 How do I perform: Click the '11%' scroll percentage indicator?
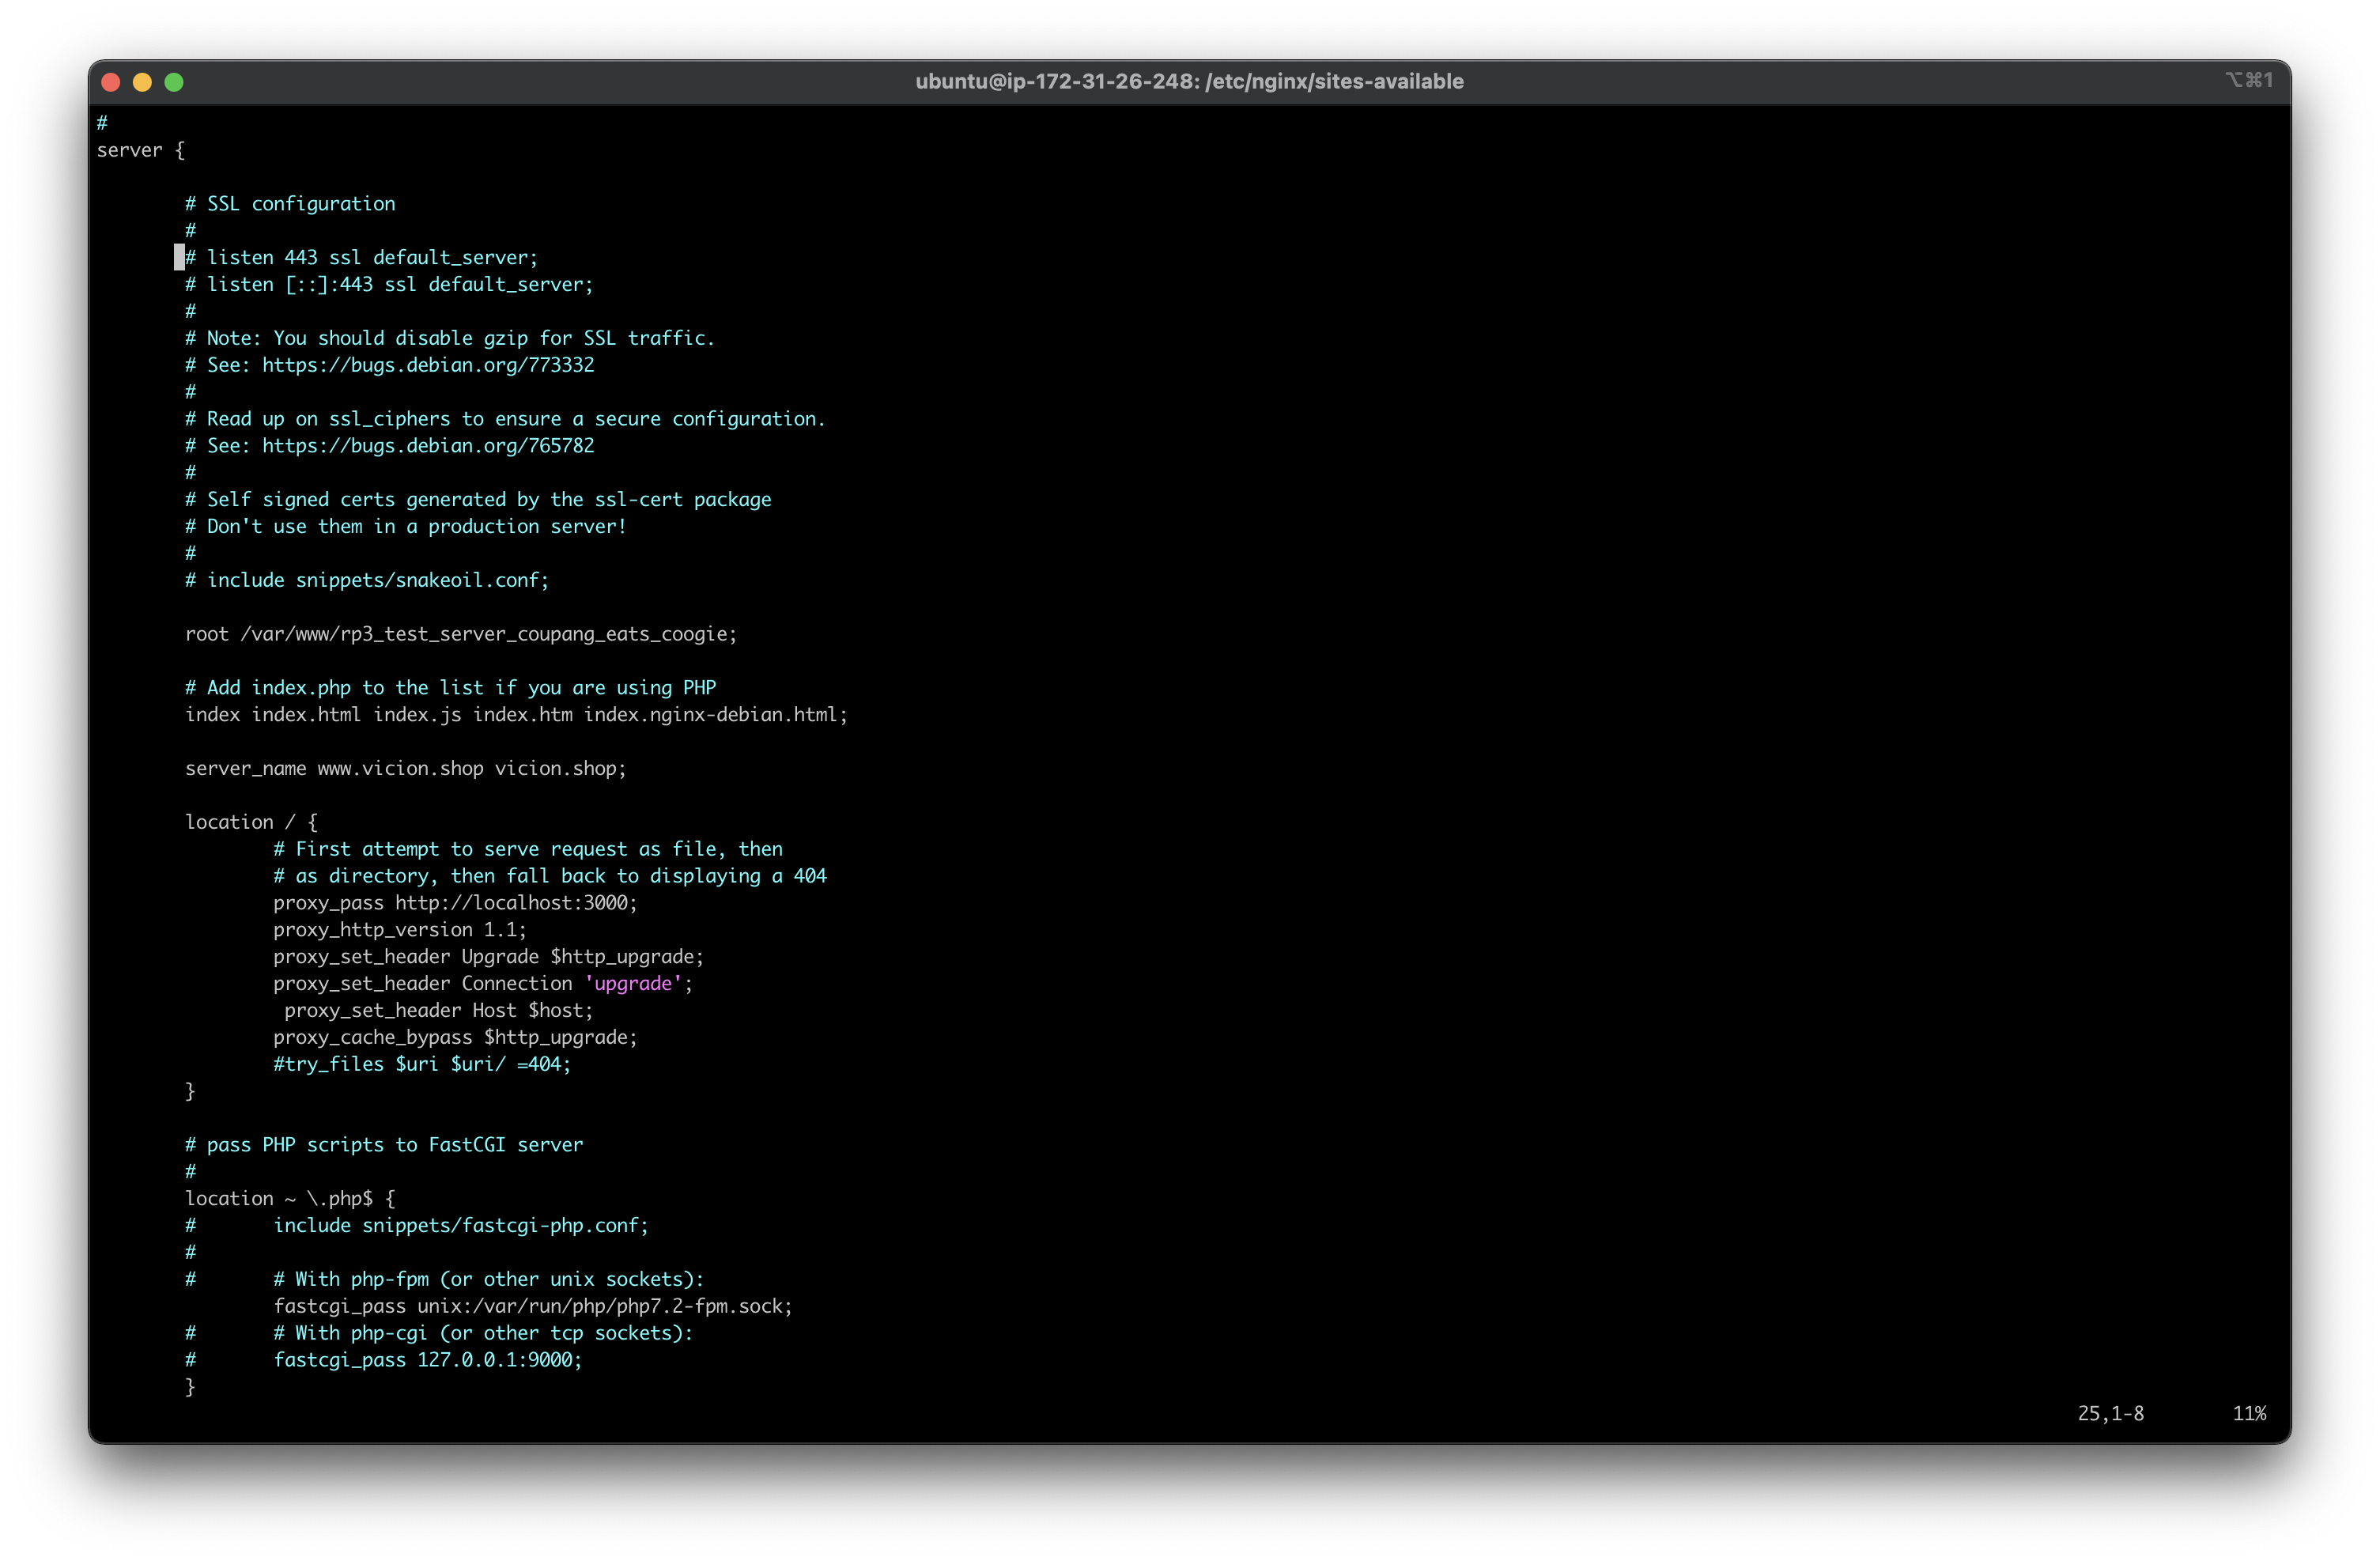tap(2249, 1413)
